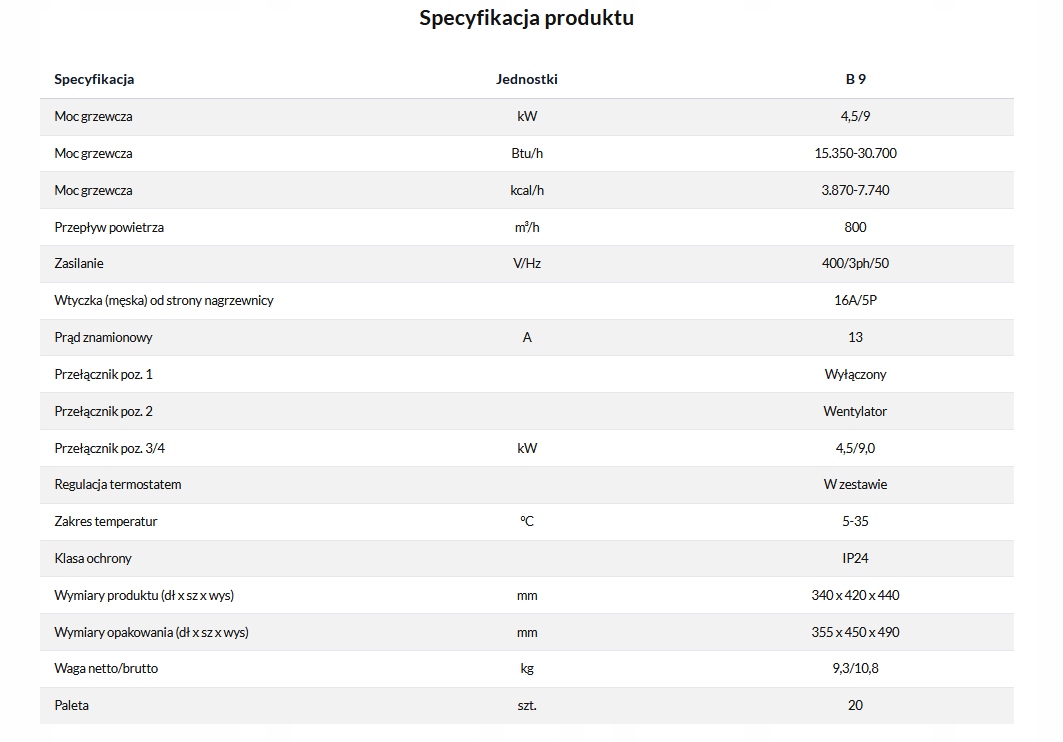This screenshot has width=1063, height=742.
Task: Click the "15.350-30.700" Btu/h value
Action: [855, 153]
